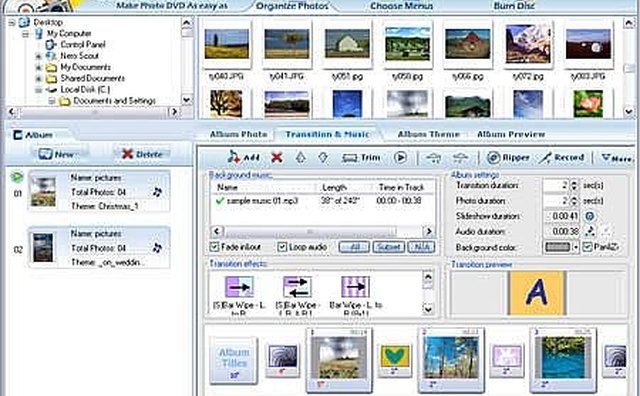This screenshot has height=396, width=640.
Task: Move the music track down
Action: pyautogui.click(x=323, y=157)
